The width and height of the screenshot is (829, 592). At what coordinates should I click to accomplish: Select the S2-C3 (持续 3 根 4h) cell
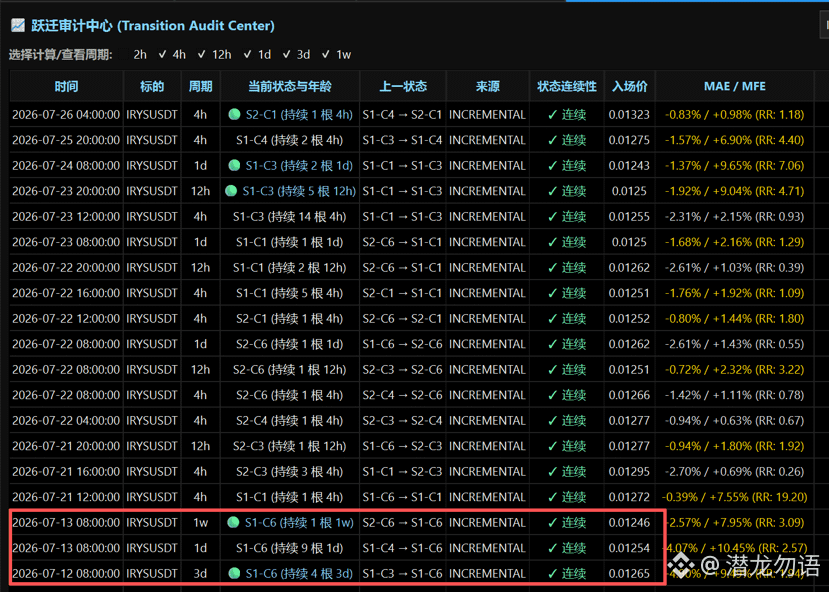coord(290,471)
